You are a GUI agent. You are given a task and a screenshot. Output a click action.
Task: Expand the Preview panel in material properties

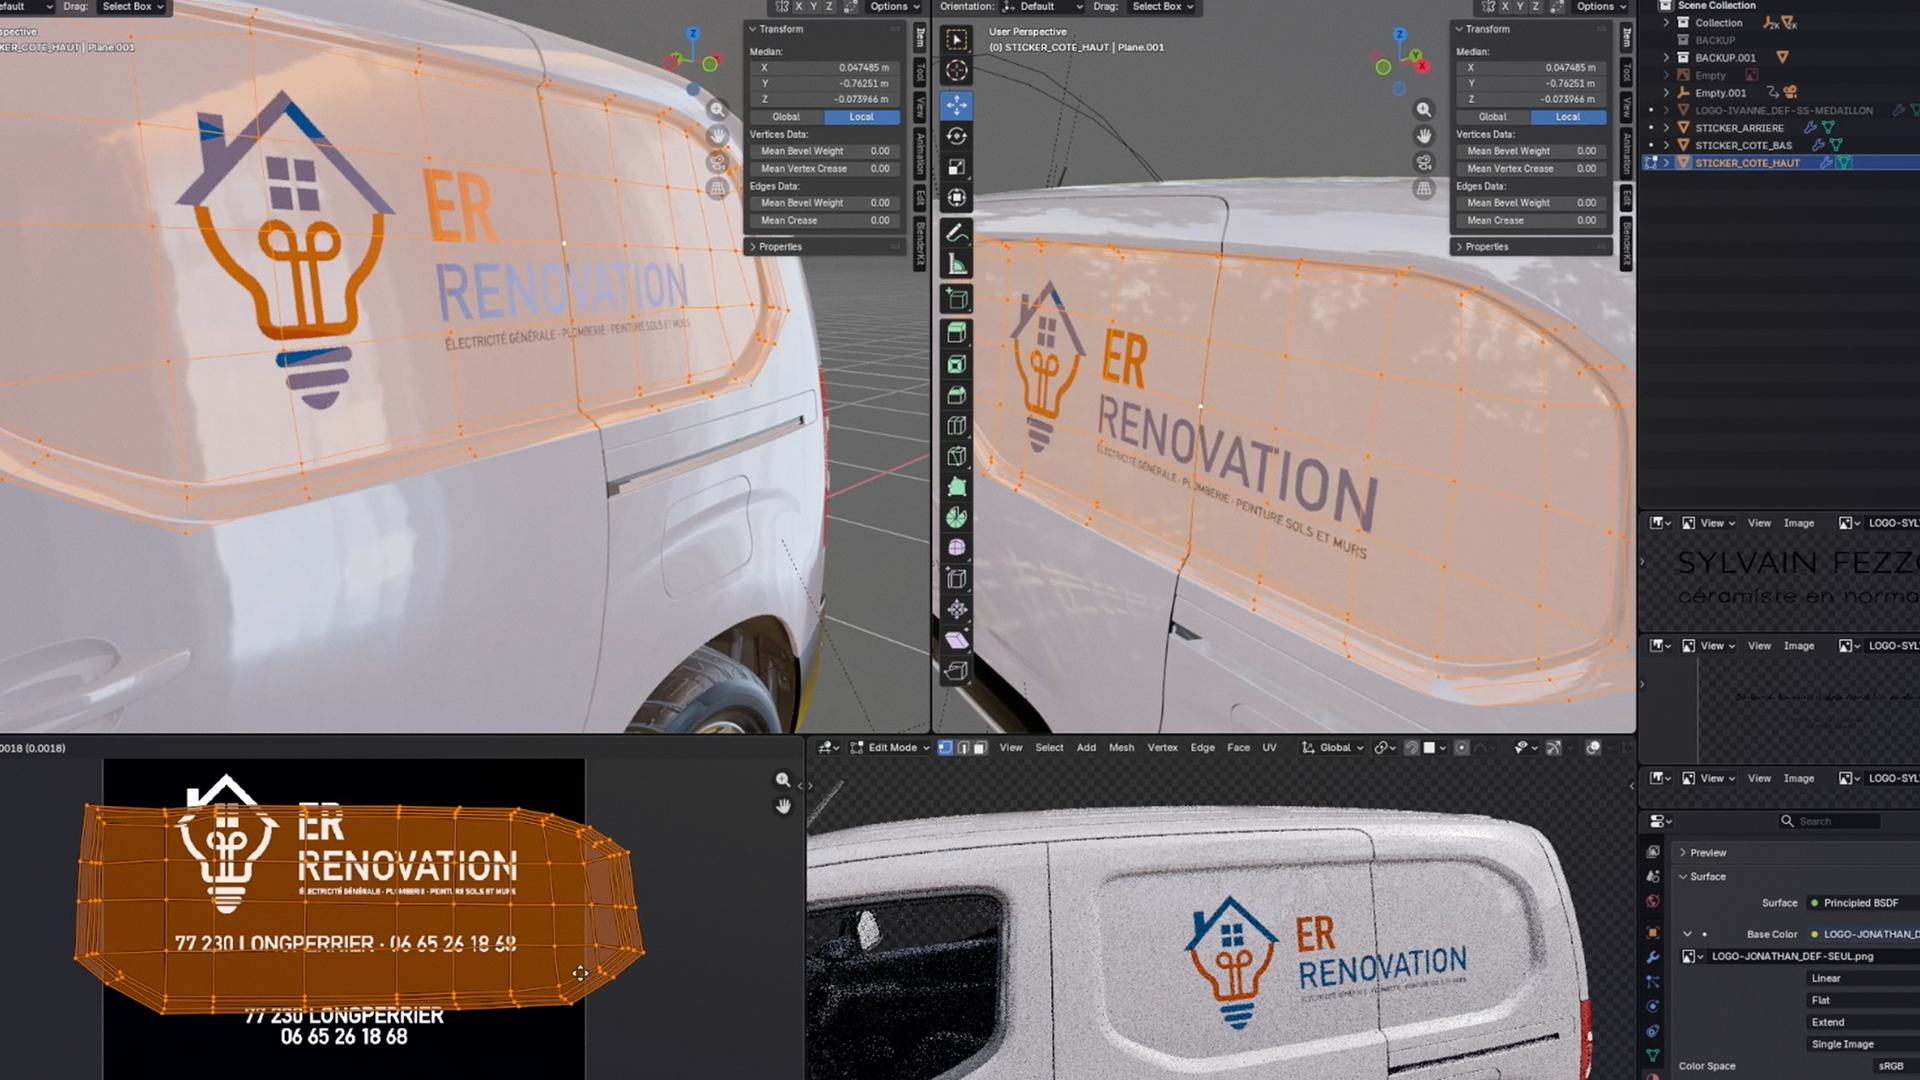pyautogui.click(x=1707, y=853)
